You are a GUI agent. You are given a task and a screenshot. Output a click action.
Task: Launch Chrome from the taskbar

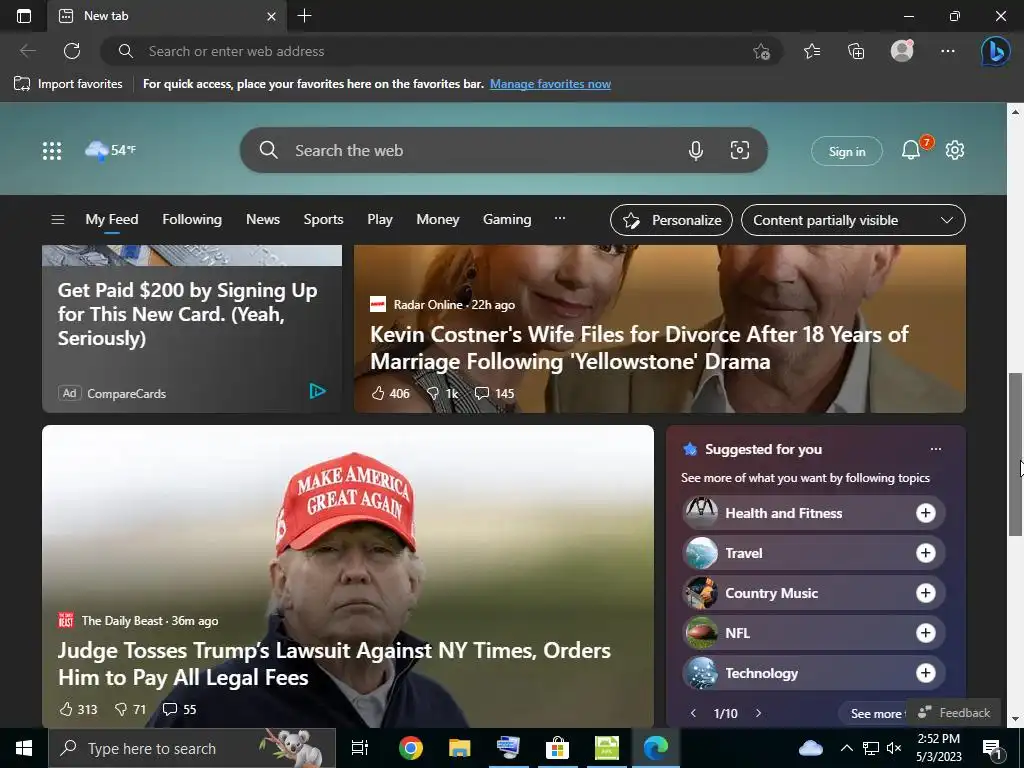410,748
